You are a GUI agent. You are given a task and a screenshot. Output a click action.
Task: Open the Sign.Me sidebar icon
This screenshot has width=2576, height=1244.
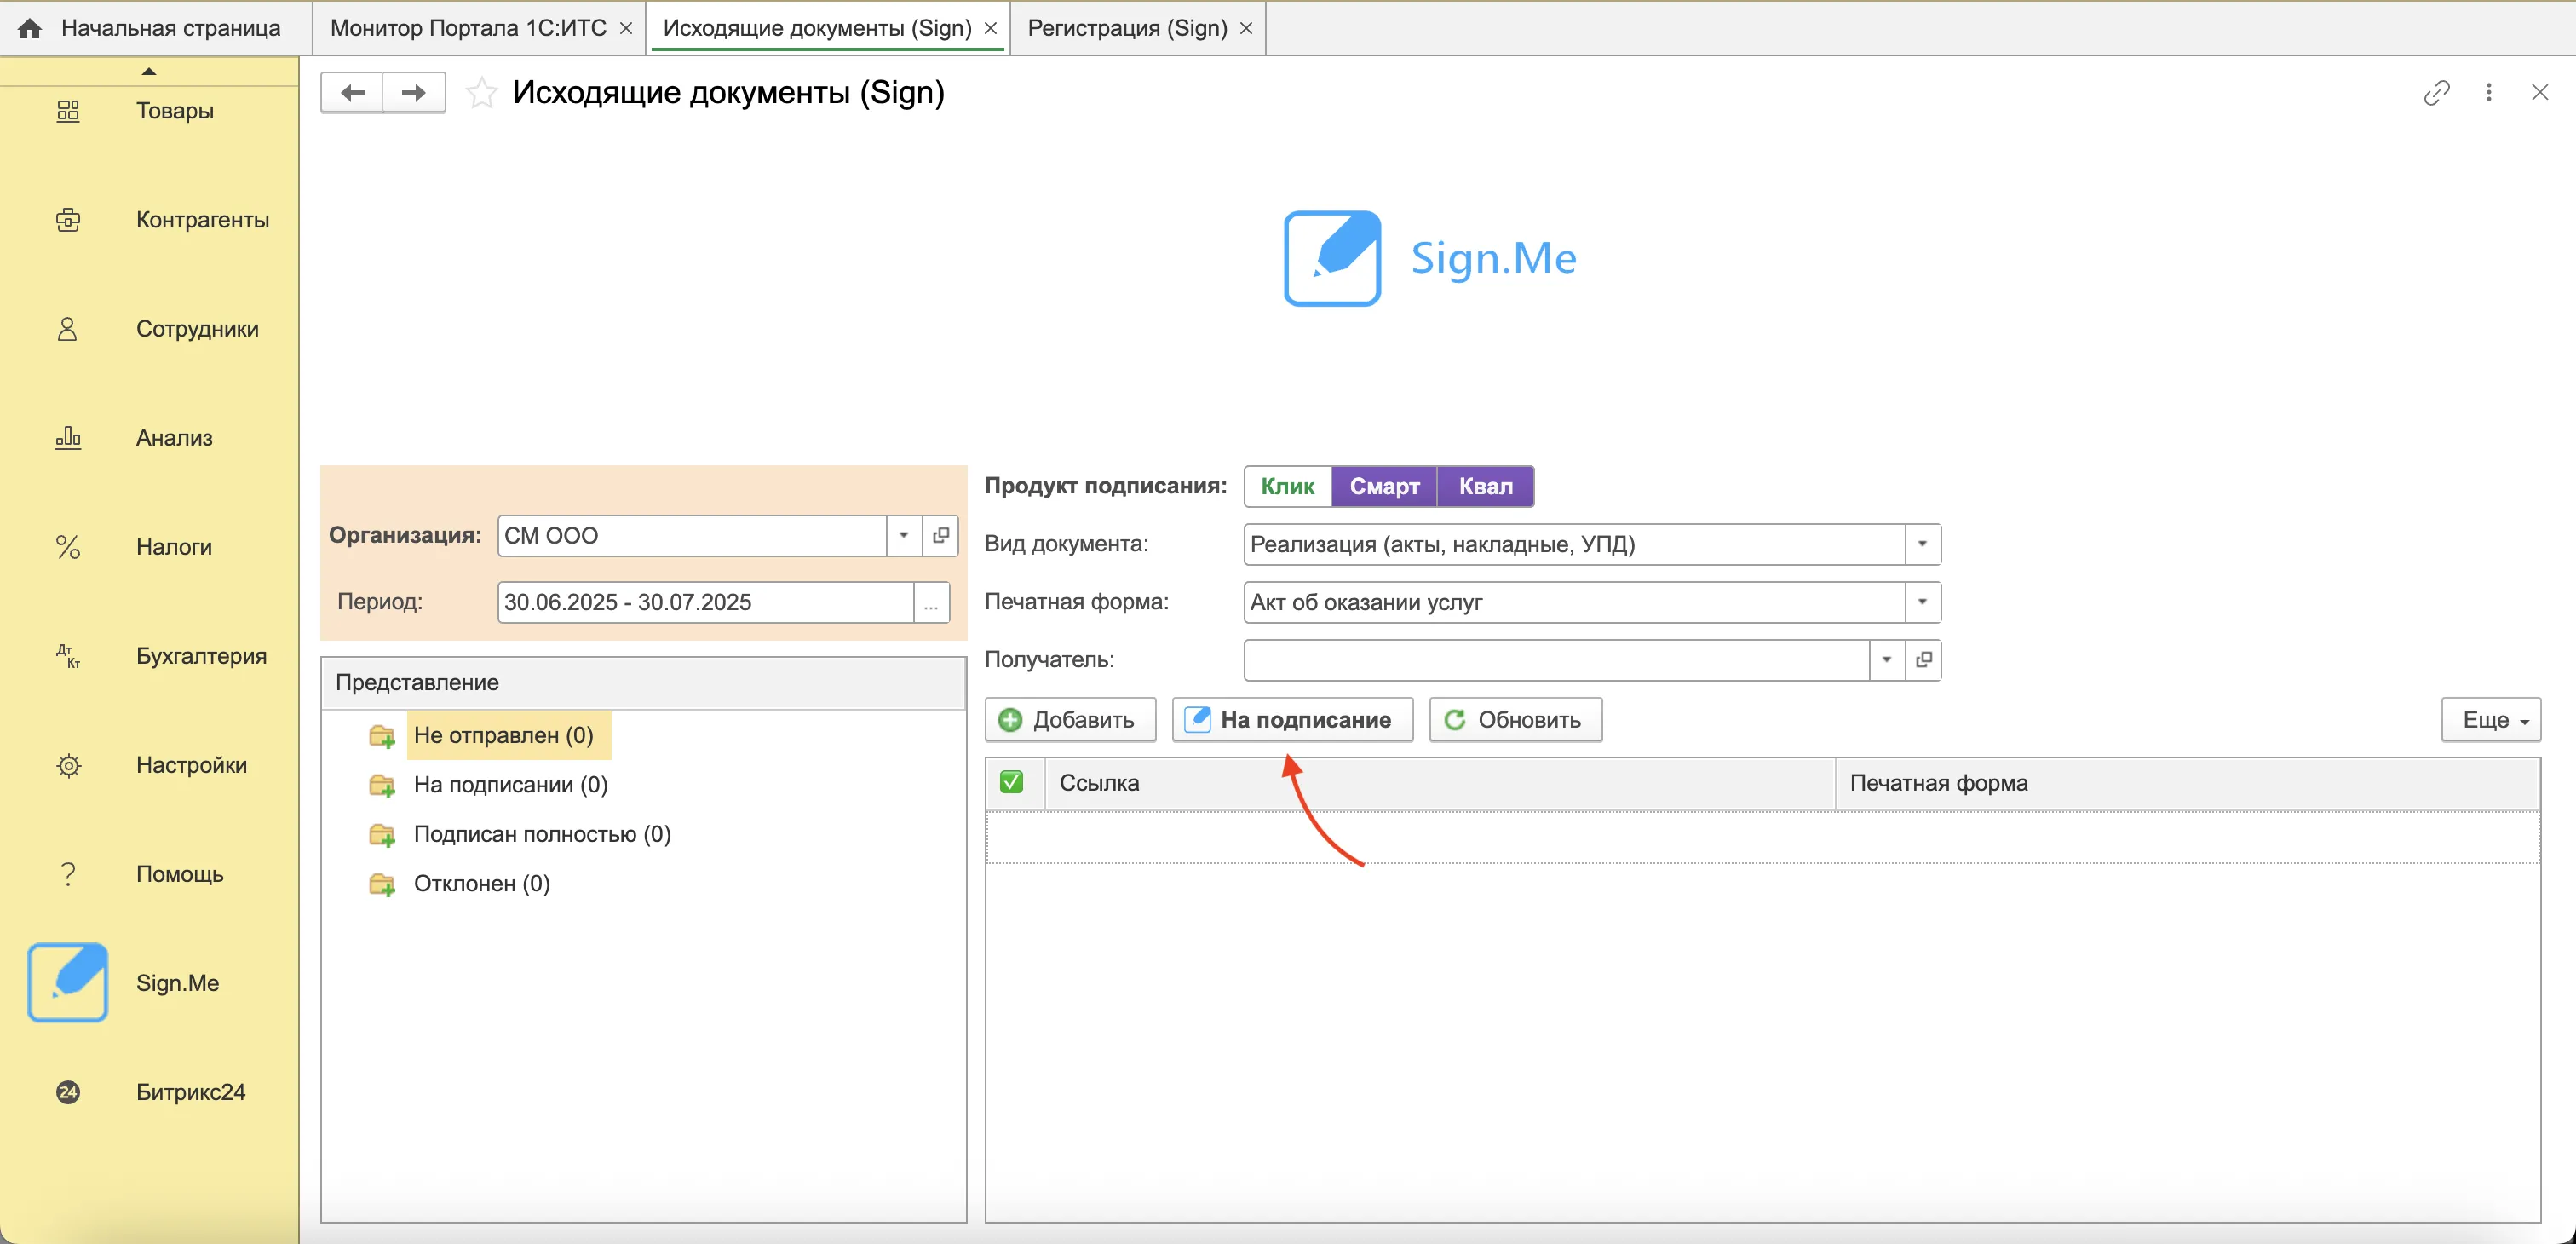pos(68,982)
